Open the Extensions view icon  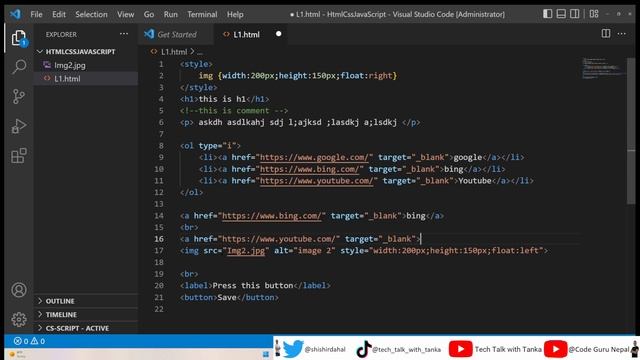pyautogui.click(x=19, y=156)
